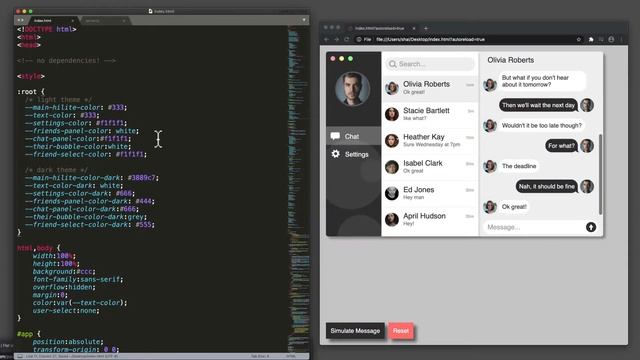Click the 'Ok great!' message bubble
640x360 pixels.
514,207
